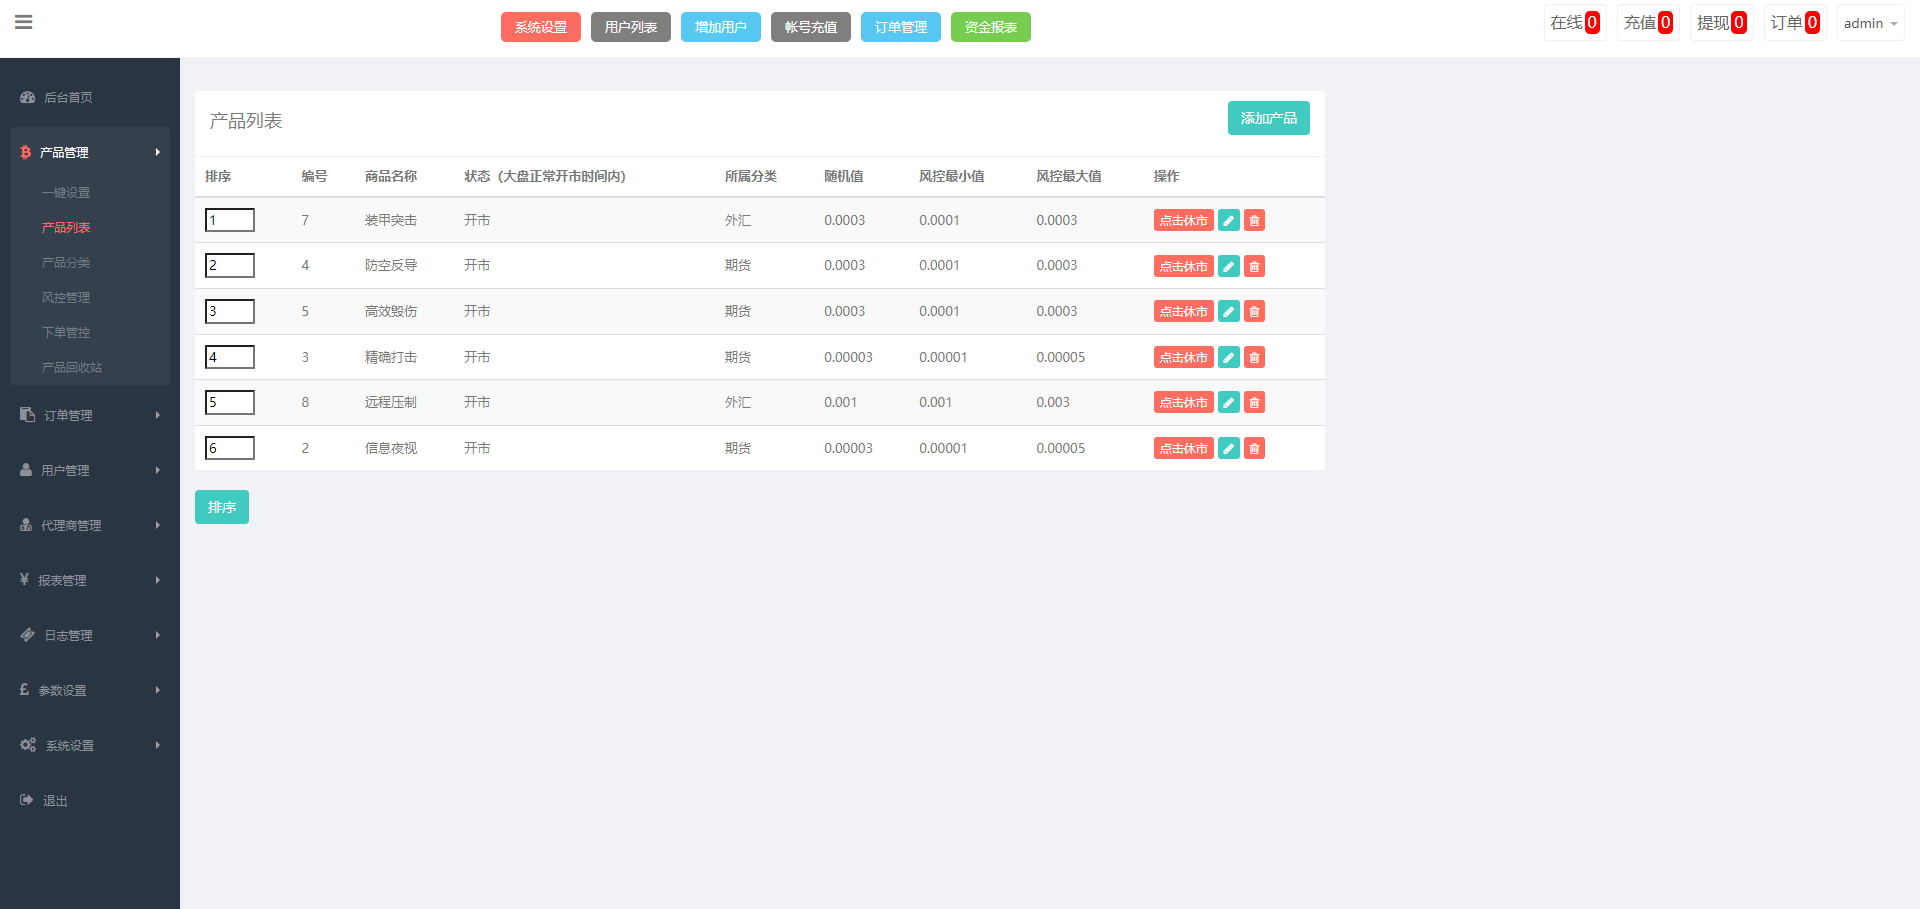Toggle 点击休市 for 高效毁伤 product
1920x909 pixels.
[x=1183, y=312]
